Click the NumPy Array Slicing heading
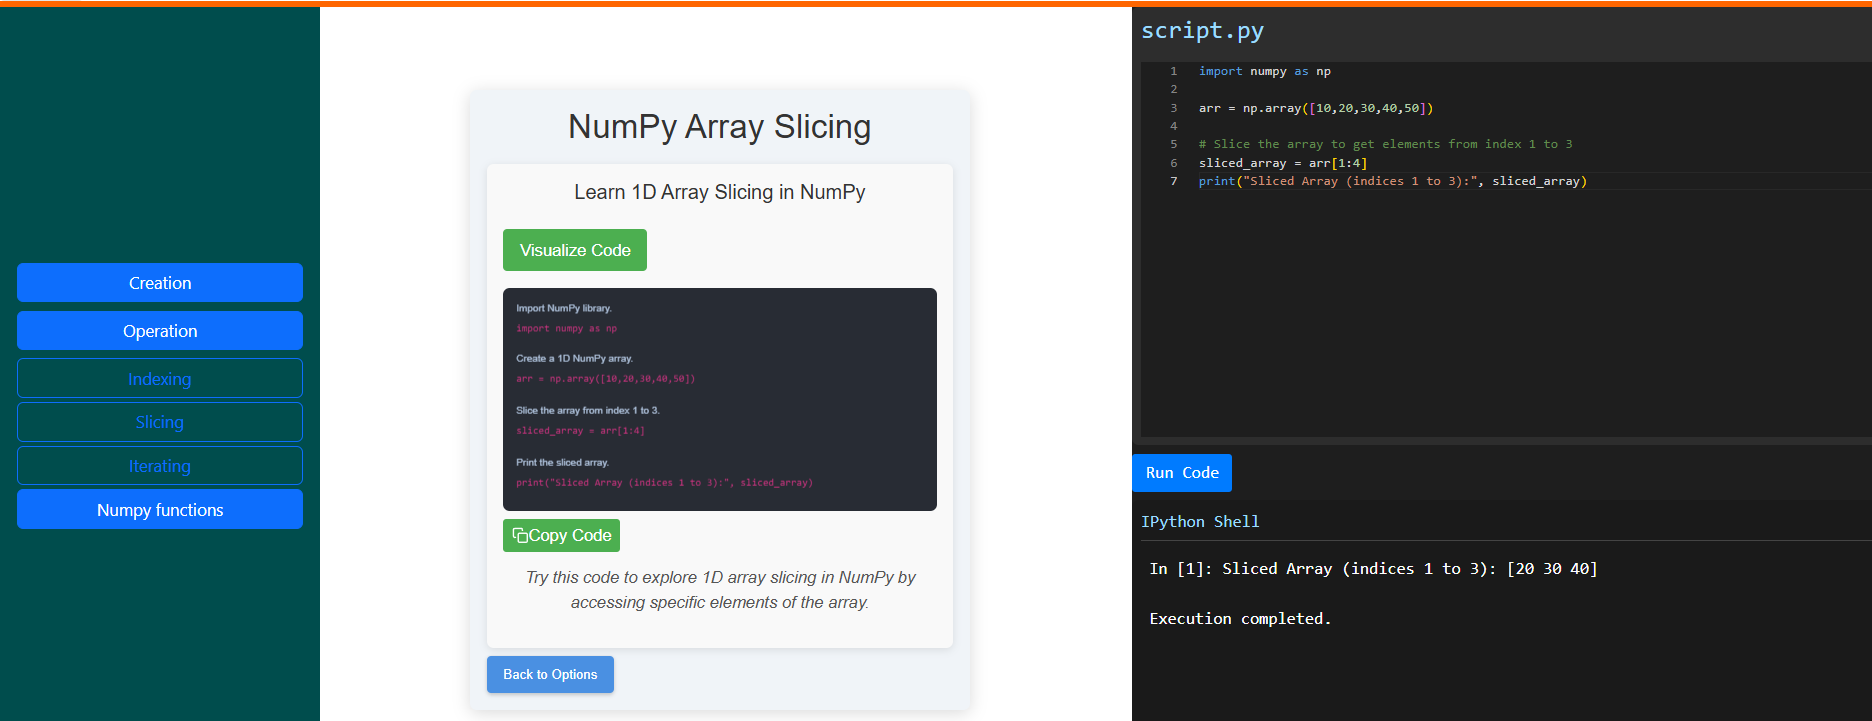This screenshot has width=1872, height=721. tap(720, 127)
